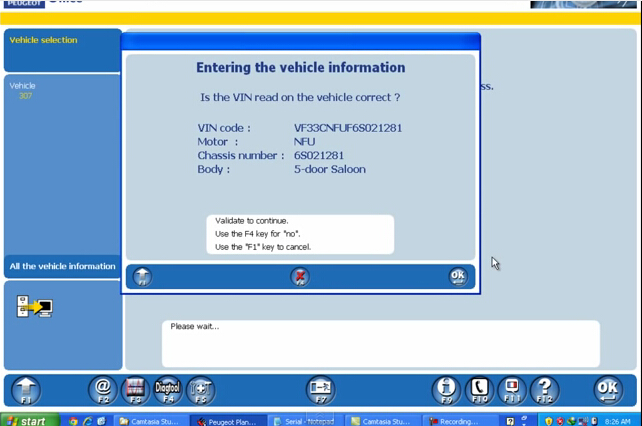Click the F1 cancel arrow in the dialog
642x426 pixels.
[142, 277]
